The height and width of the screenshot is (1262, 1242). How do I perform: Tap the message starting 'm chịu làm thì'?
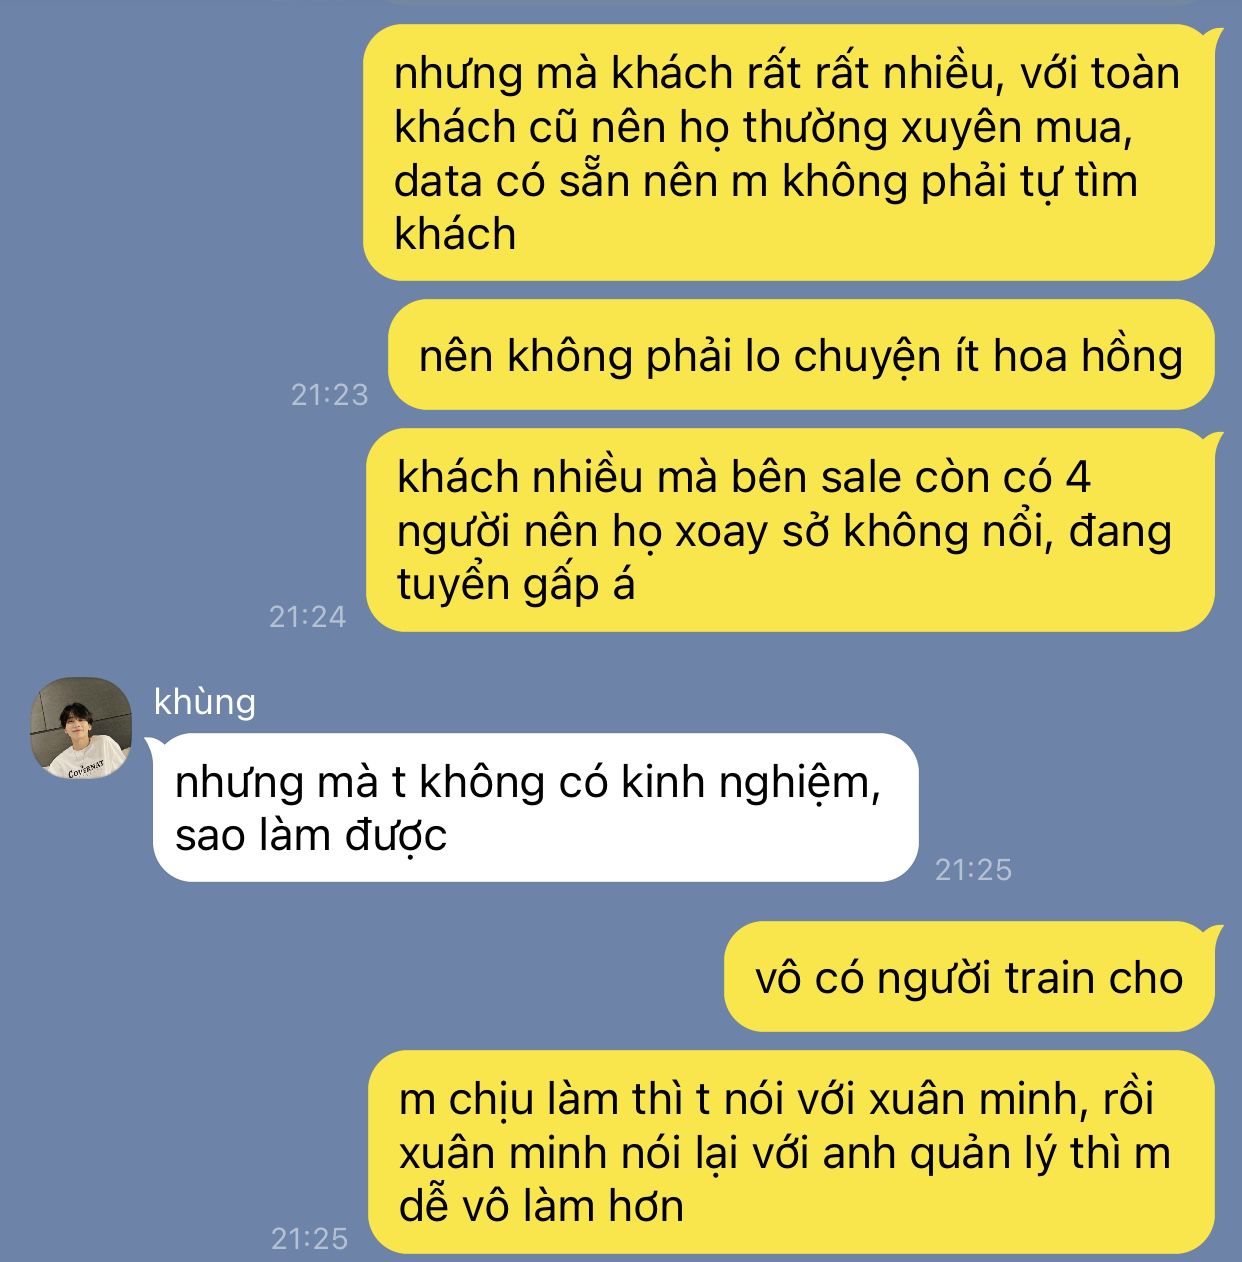(x=792, y=1152)
